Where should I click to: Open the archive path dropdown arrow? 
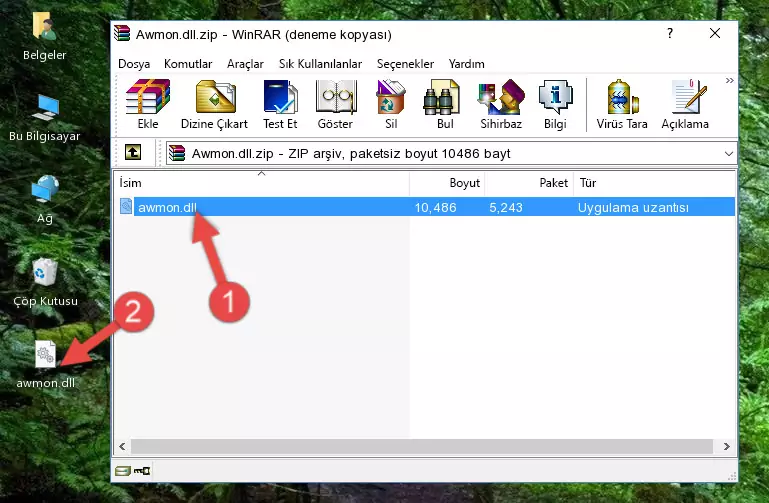click(x=729, y=154)
